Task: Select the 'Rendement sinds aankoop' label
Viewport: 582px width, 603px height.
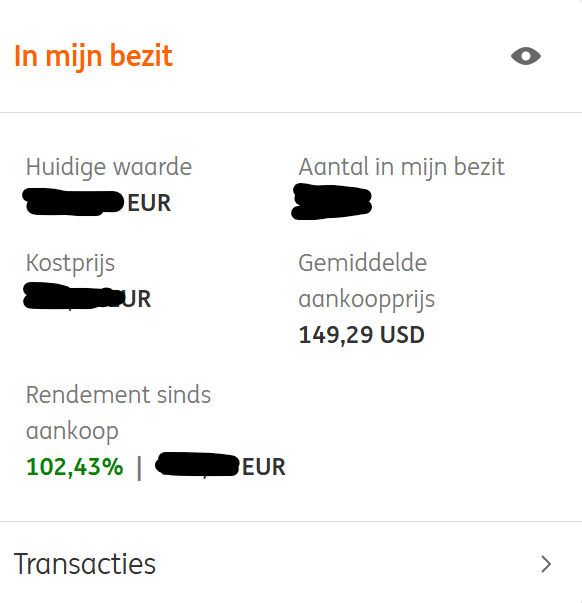Action: coord(118,413)
